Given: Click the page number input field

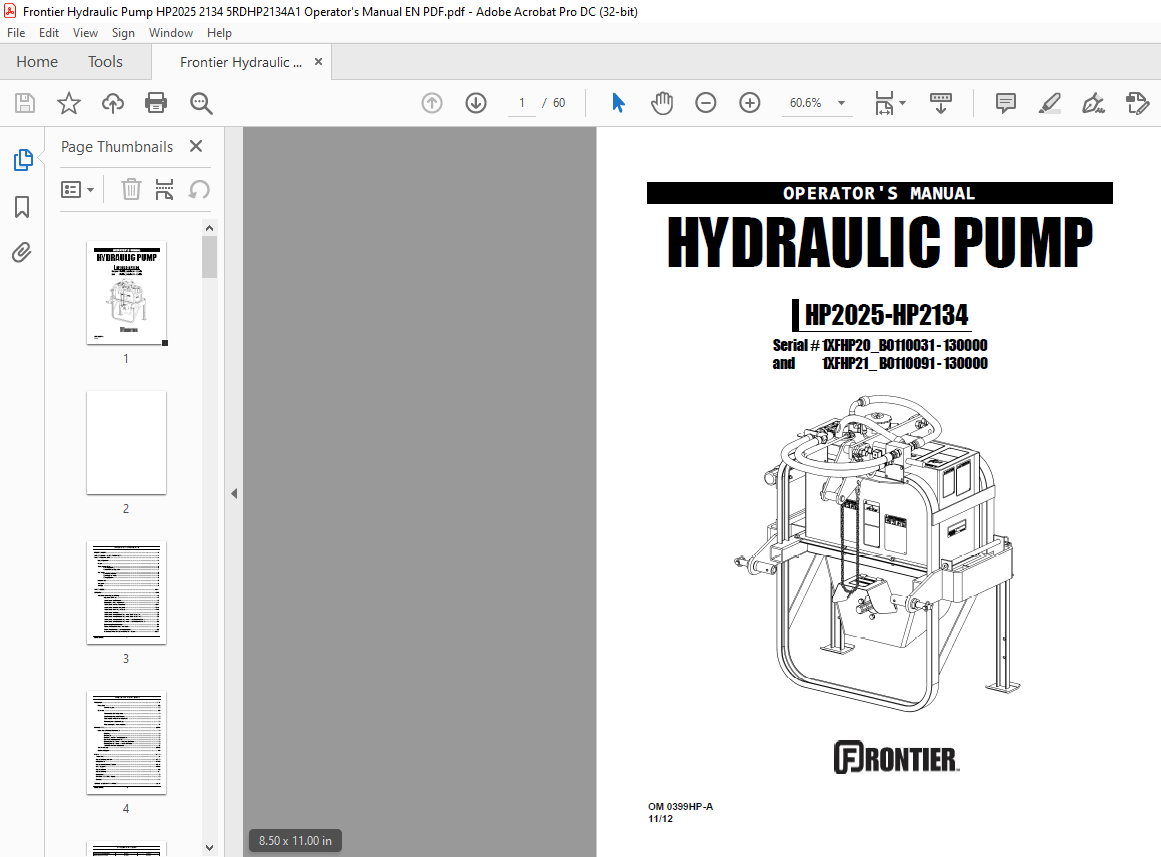Looking at the screenshot, I should point(522,103).
